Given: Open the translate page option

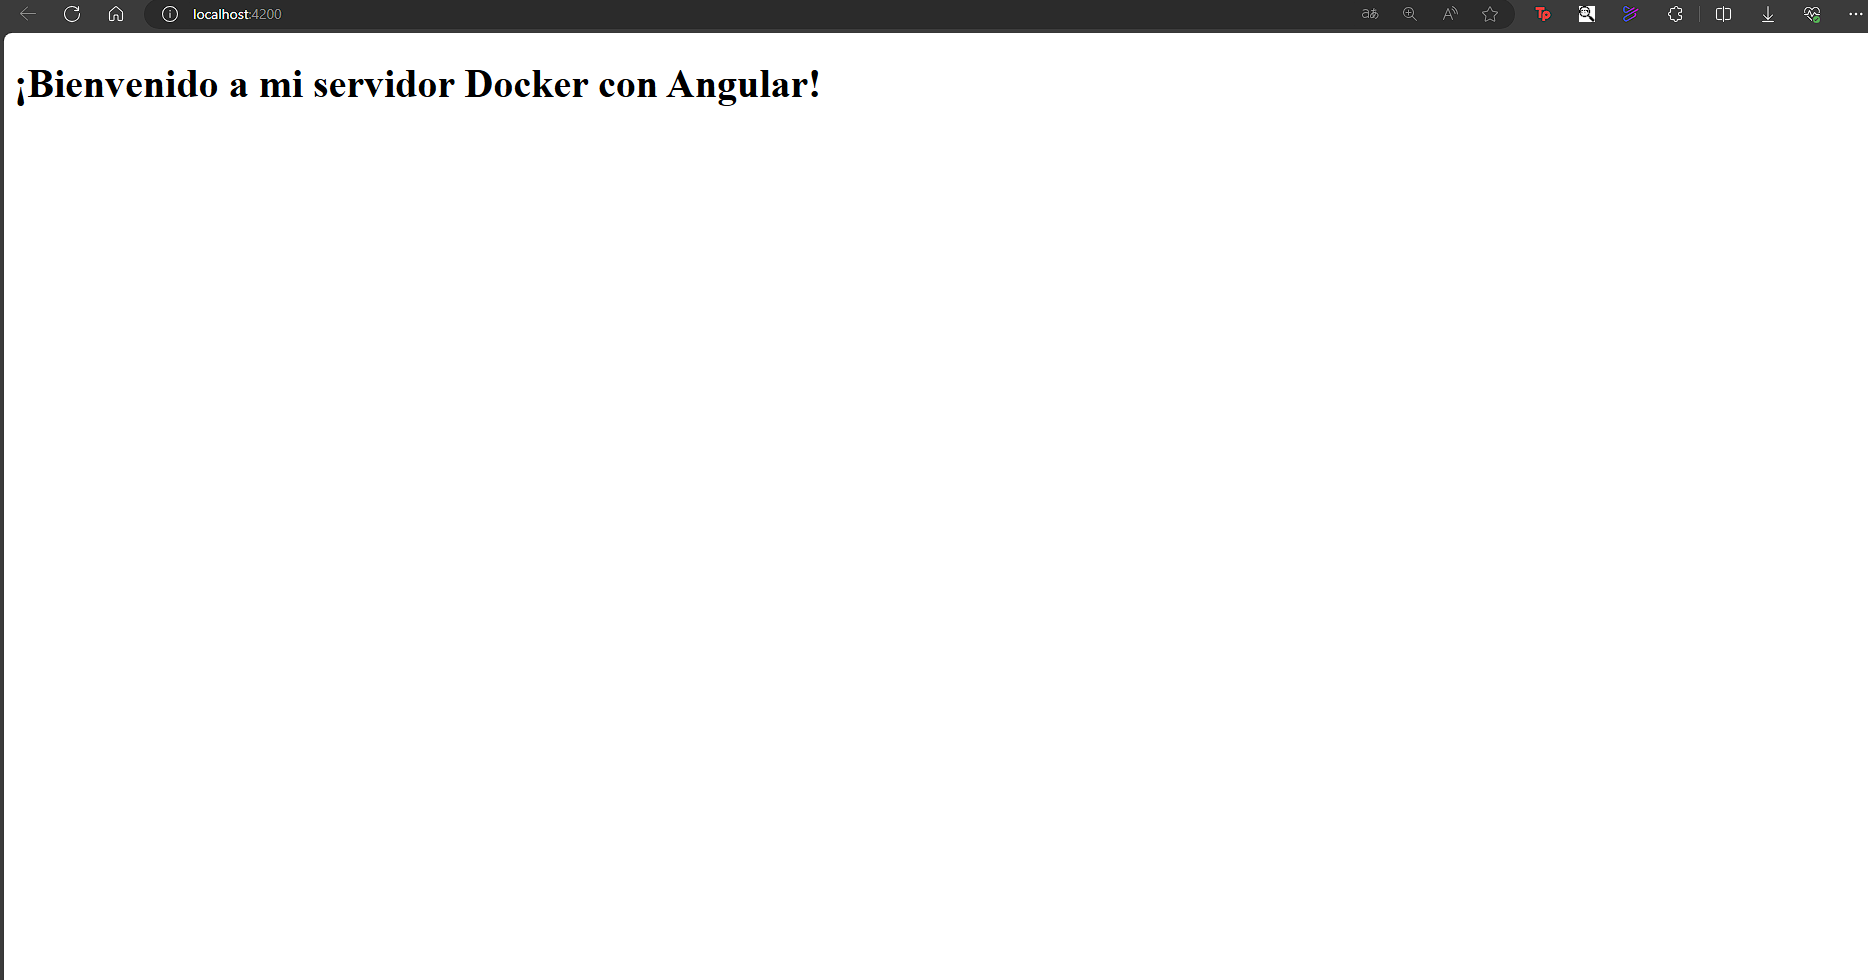Looking at the screenshot, I should (1370, 14).
